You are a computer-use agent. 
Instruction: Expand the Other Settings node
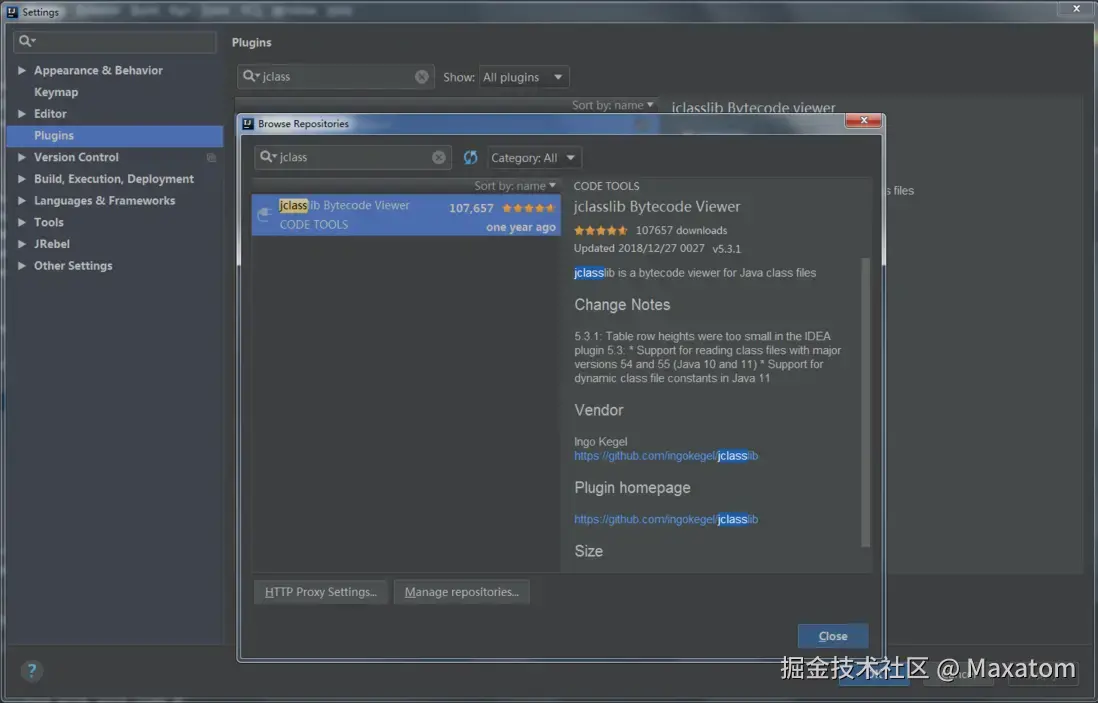click(x=22, y=266)
